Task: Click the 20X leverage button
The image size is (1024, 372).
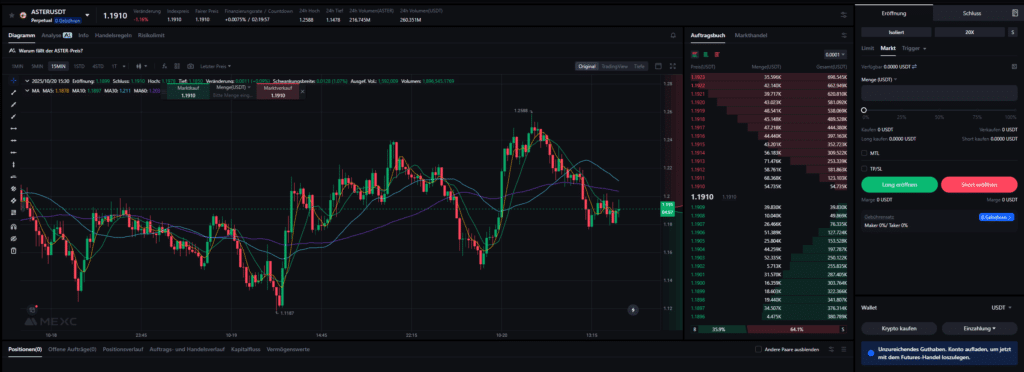Action: (969, 32)
